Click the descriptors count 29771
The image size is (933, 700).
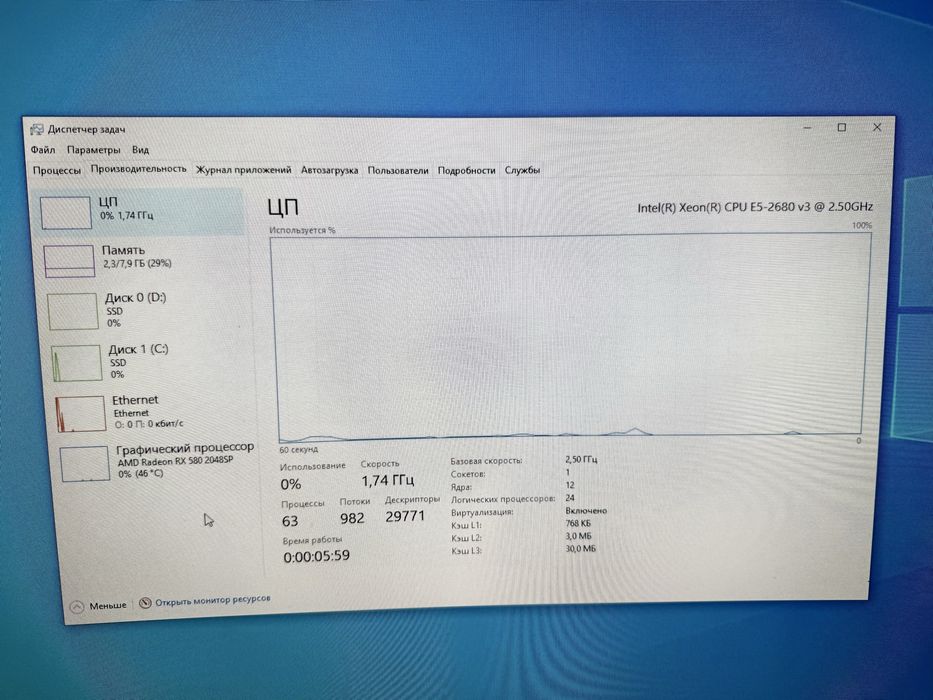(405, 516)
